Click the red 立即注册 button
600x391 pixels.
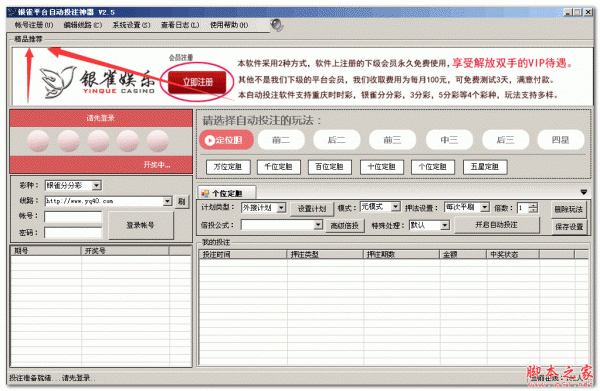tap(197, 82)
